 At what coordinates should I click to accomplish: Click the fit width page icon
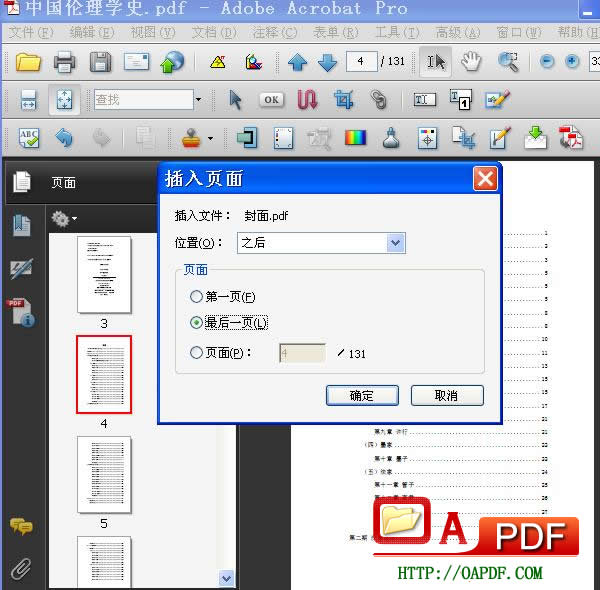point(29,100)
